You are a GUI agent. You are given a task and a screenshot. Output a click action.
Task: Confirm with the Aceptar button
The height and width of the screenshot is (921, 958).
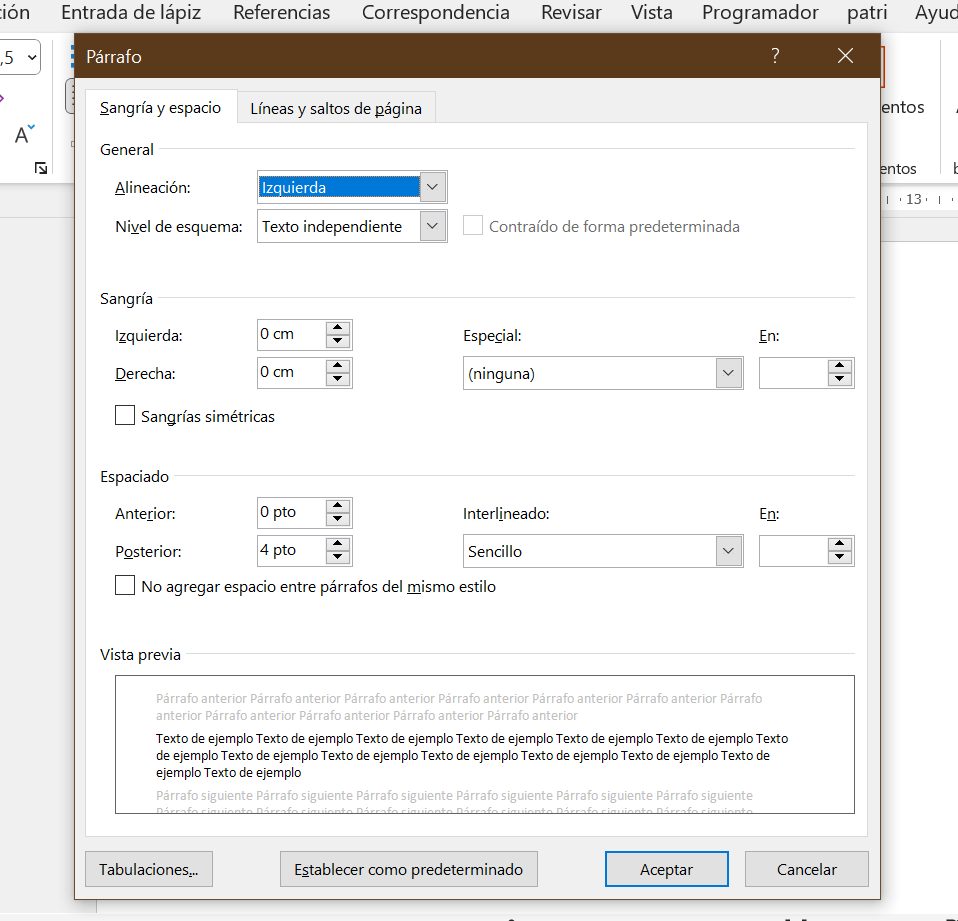pyautogui.click(x=667, y=869)
